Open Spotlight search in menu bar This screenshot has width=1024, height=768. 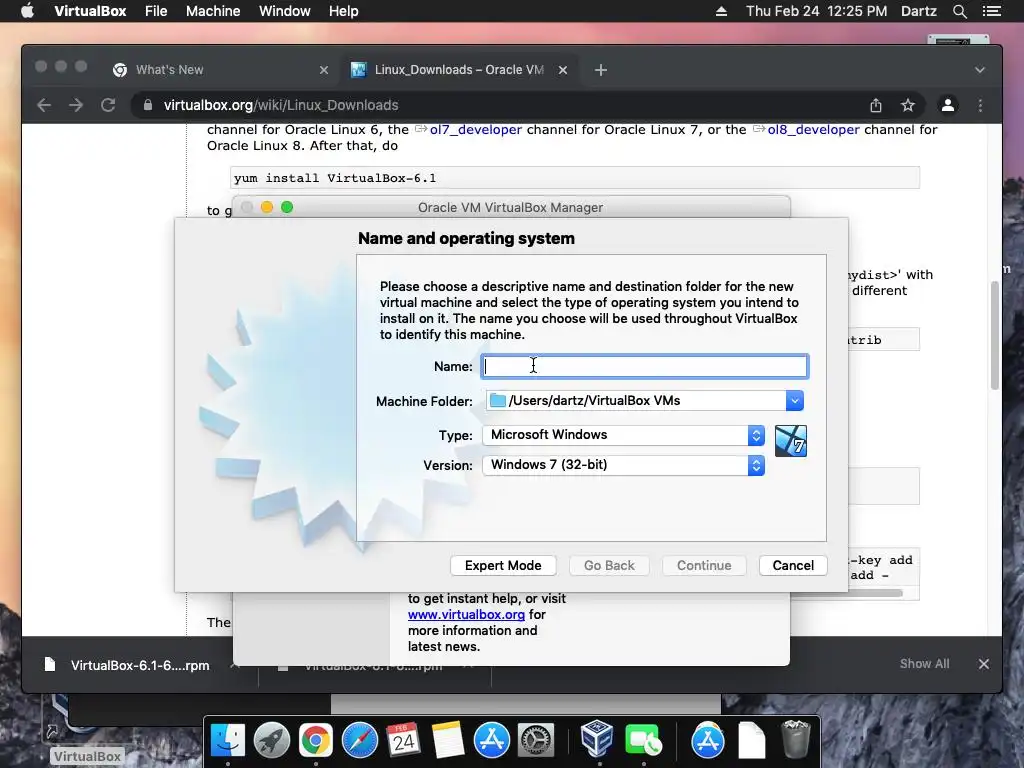[x=959, y=11]
